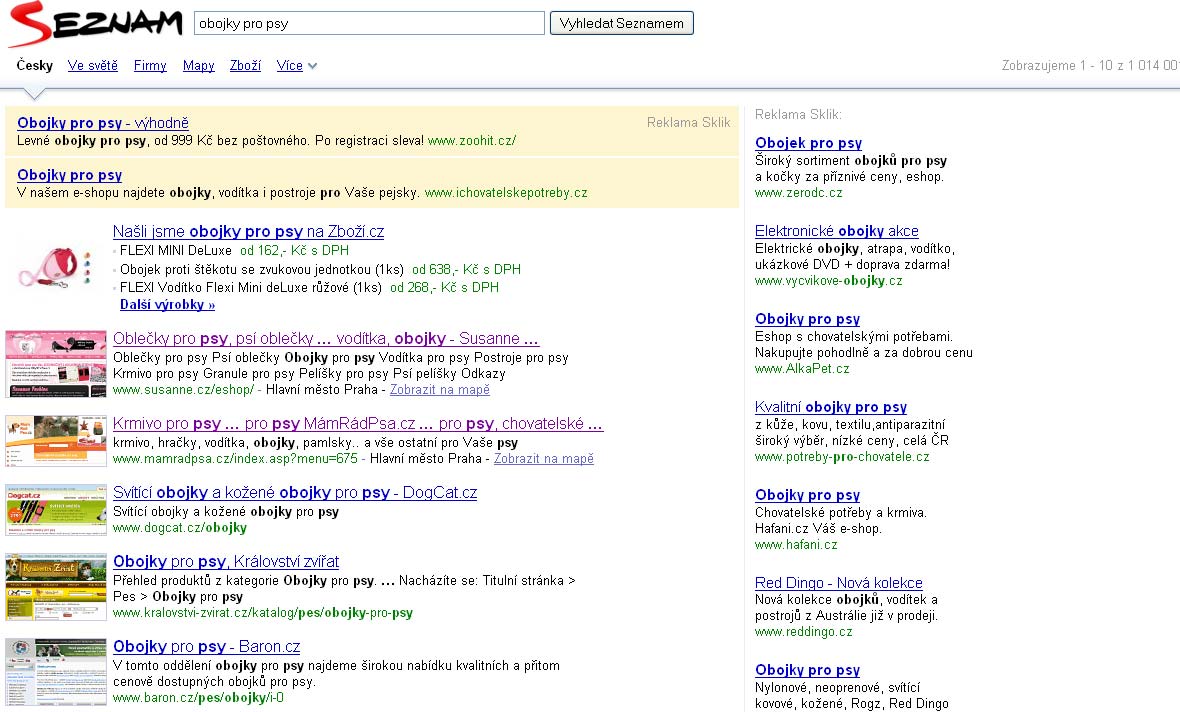Open Obojky pro psy, Království zvířat result
The image size is (1180, 712).
(x=226, y=561)
